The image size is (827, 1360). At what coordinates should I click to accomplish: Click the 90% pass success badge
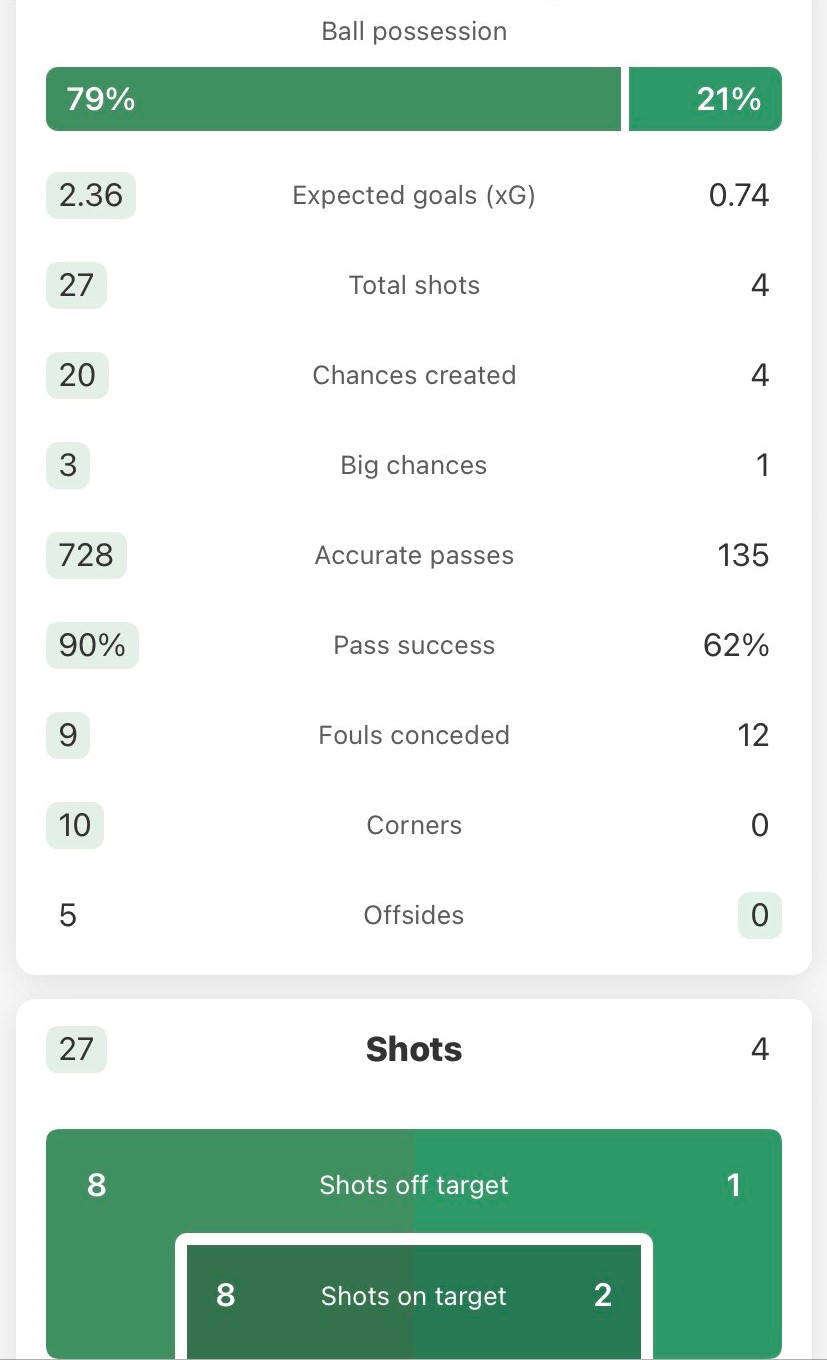(x=92, y=645)
